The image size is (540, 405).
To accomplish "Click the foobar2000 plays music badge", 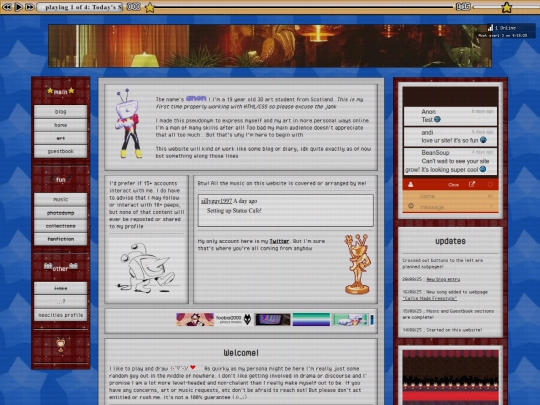I will click(x=233, y=320).
